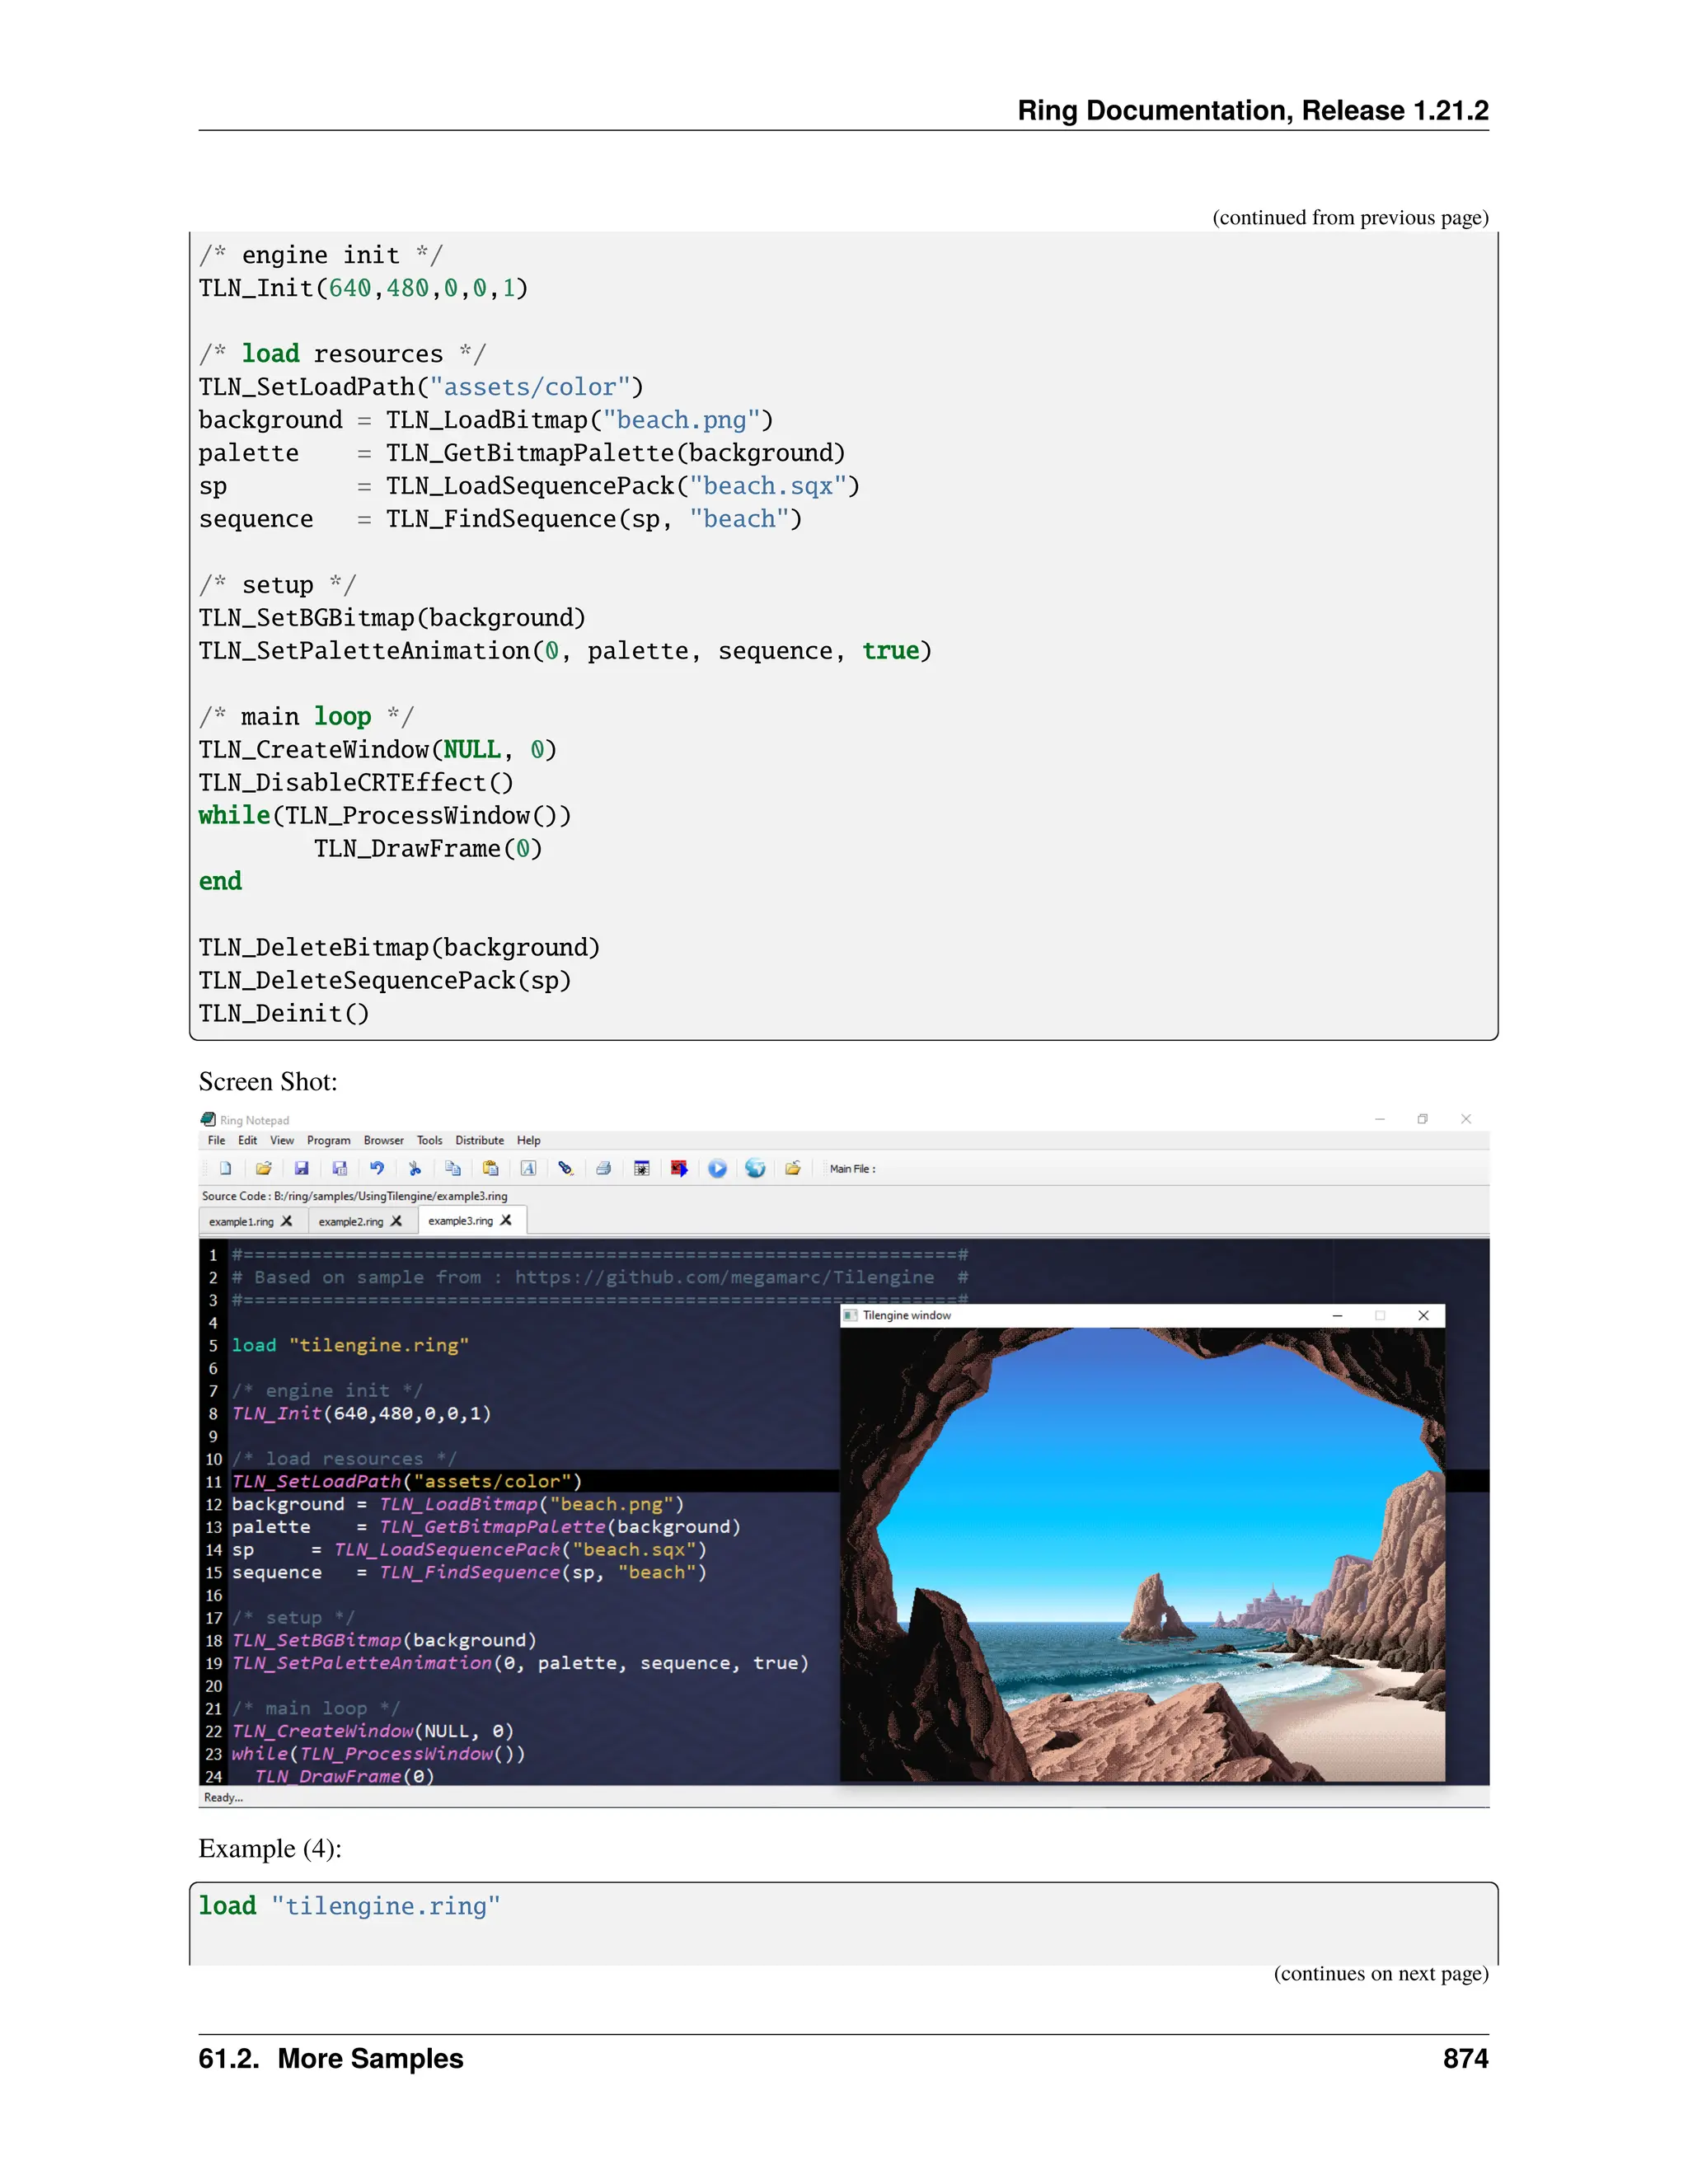Run program with blue play icon
The height and width of the screenshot is (2184, 1688).
pyautogui.click(x=717, y=1168)
